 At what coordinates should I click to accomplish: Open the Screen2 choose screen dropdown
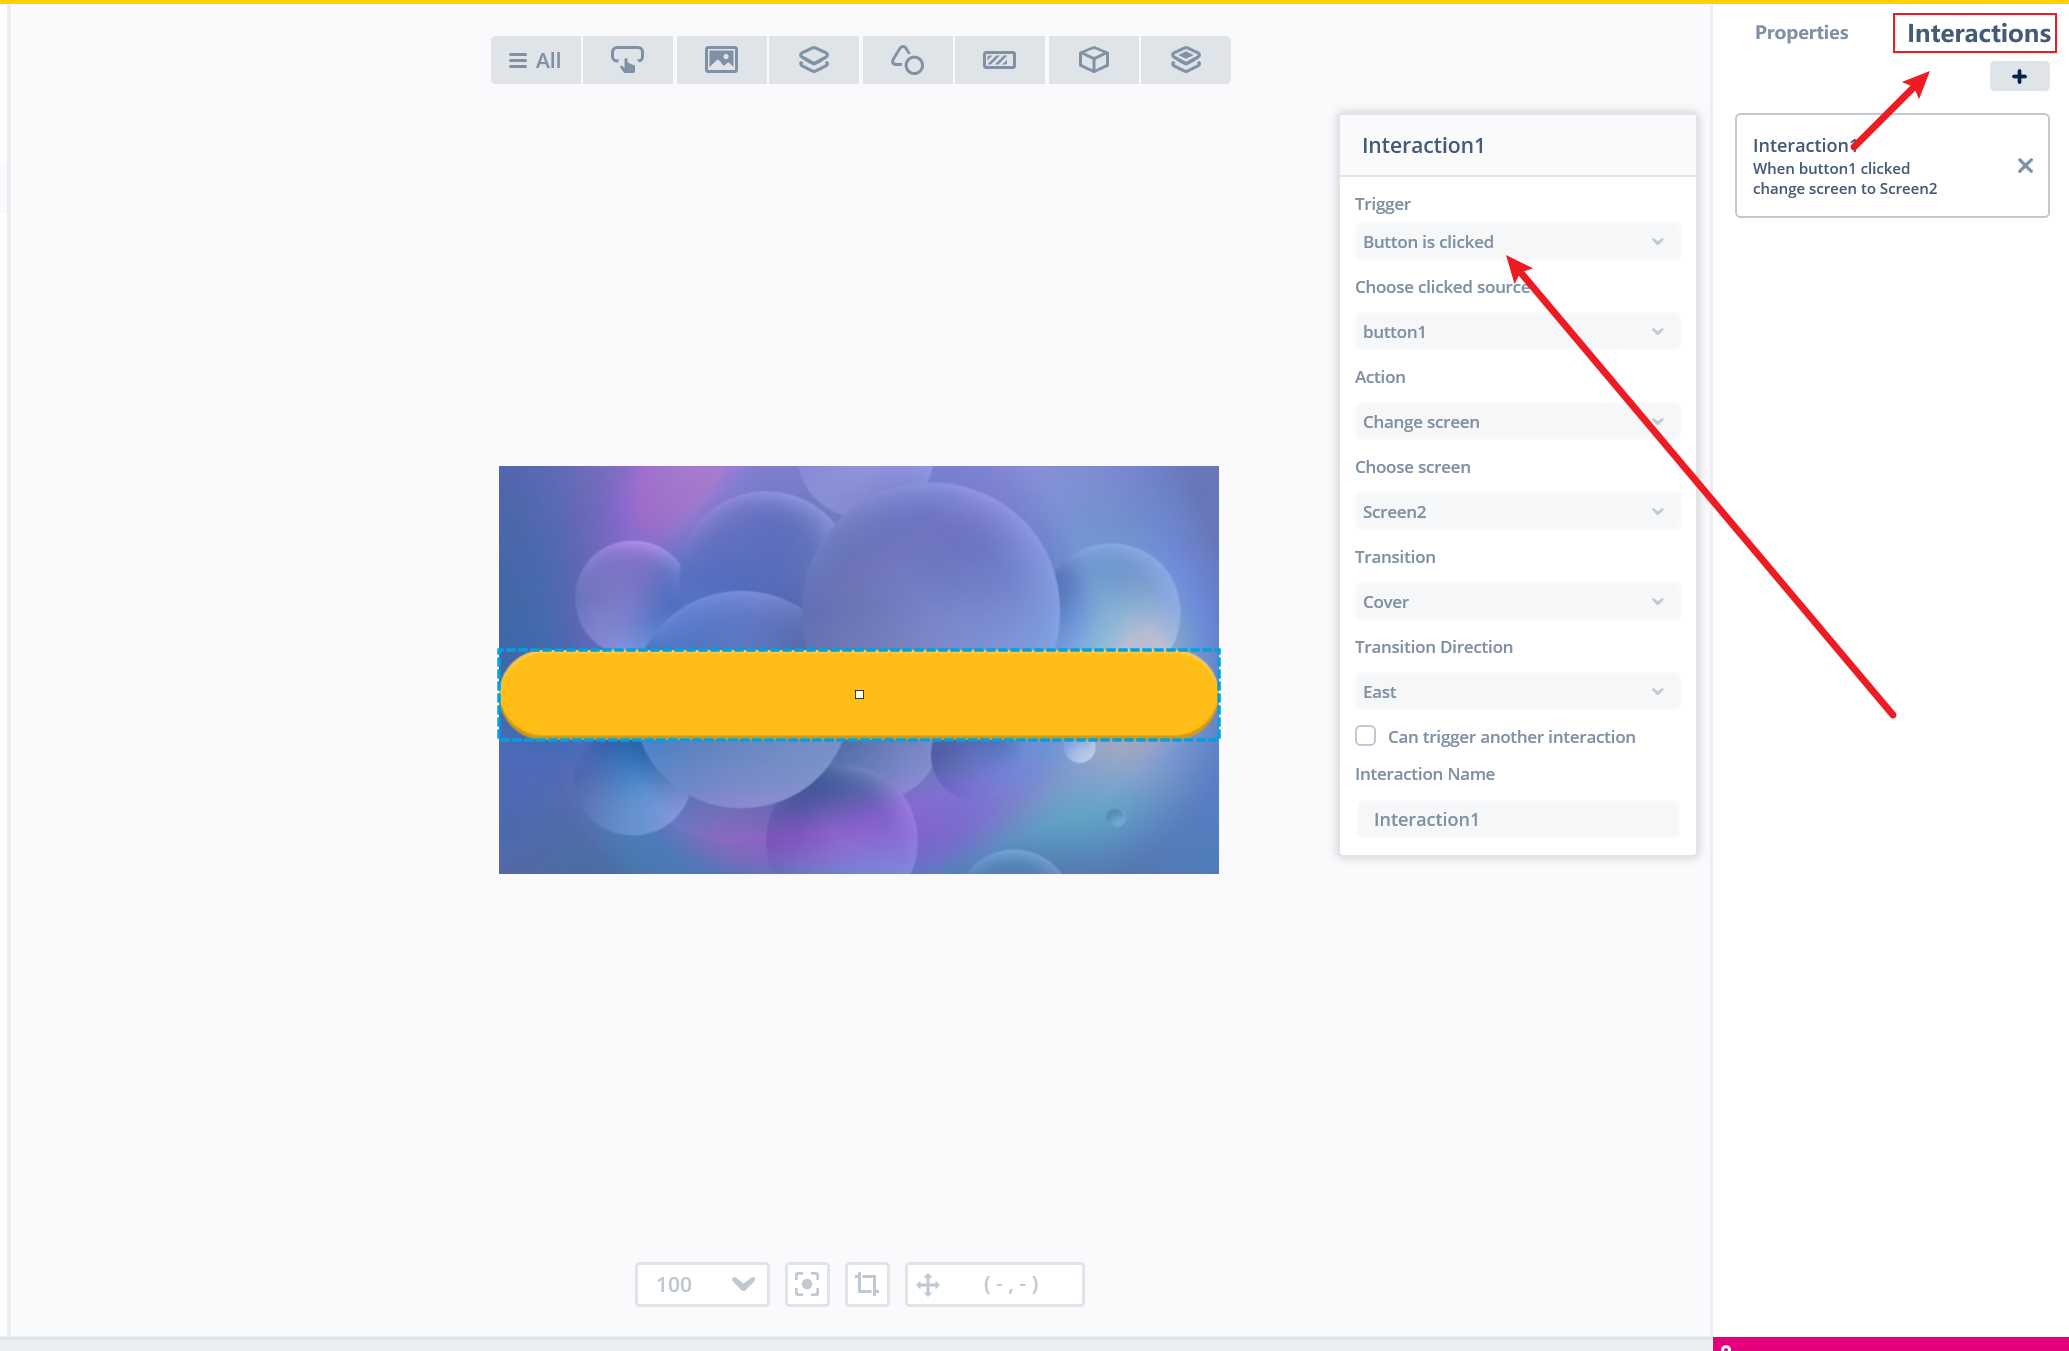1516,512
